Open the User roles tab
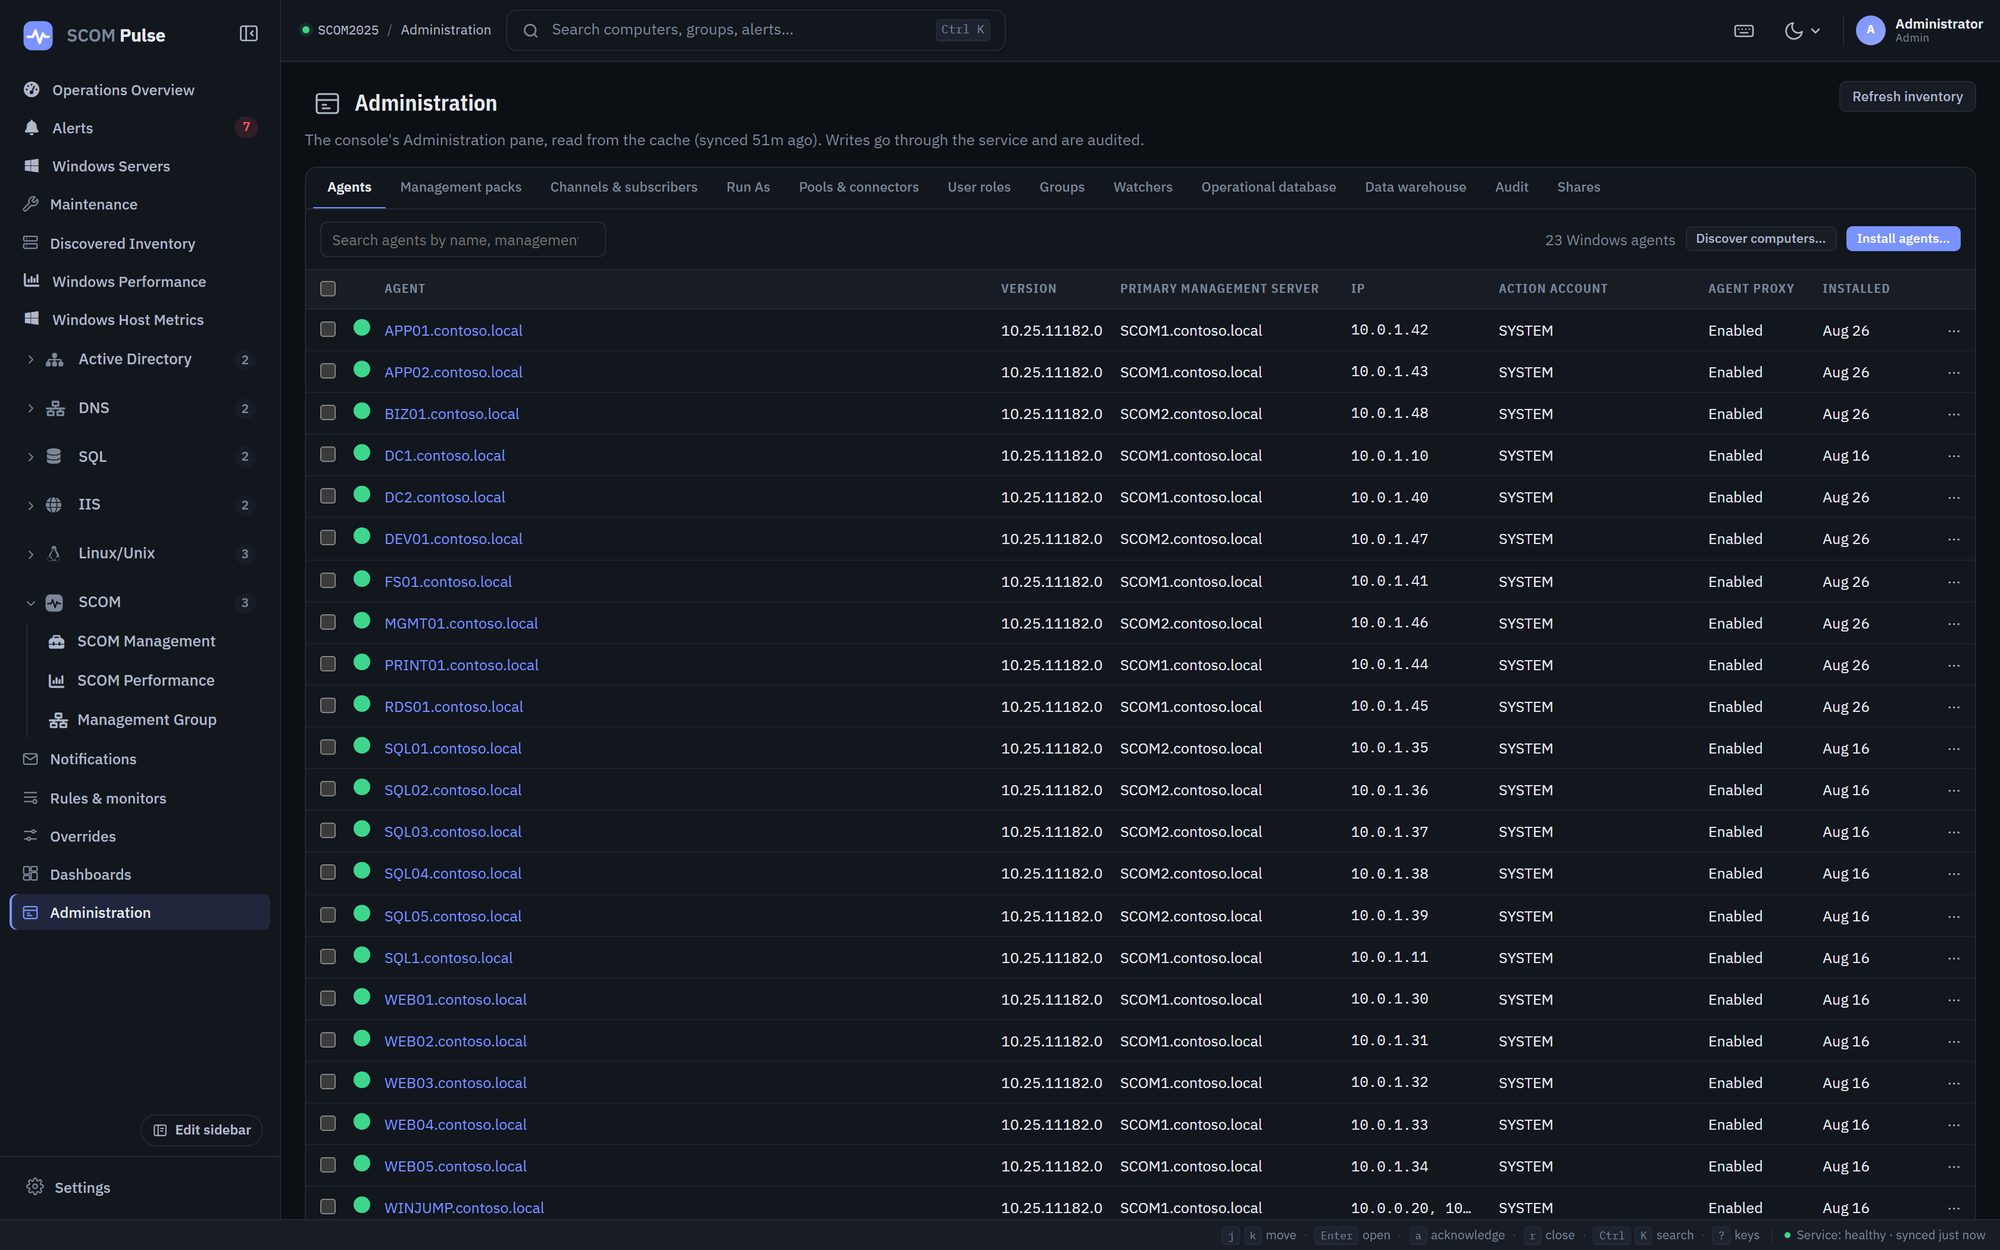The height and width of the screenshot is (1250, 2000). 979,187
